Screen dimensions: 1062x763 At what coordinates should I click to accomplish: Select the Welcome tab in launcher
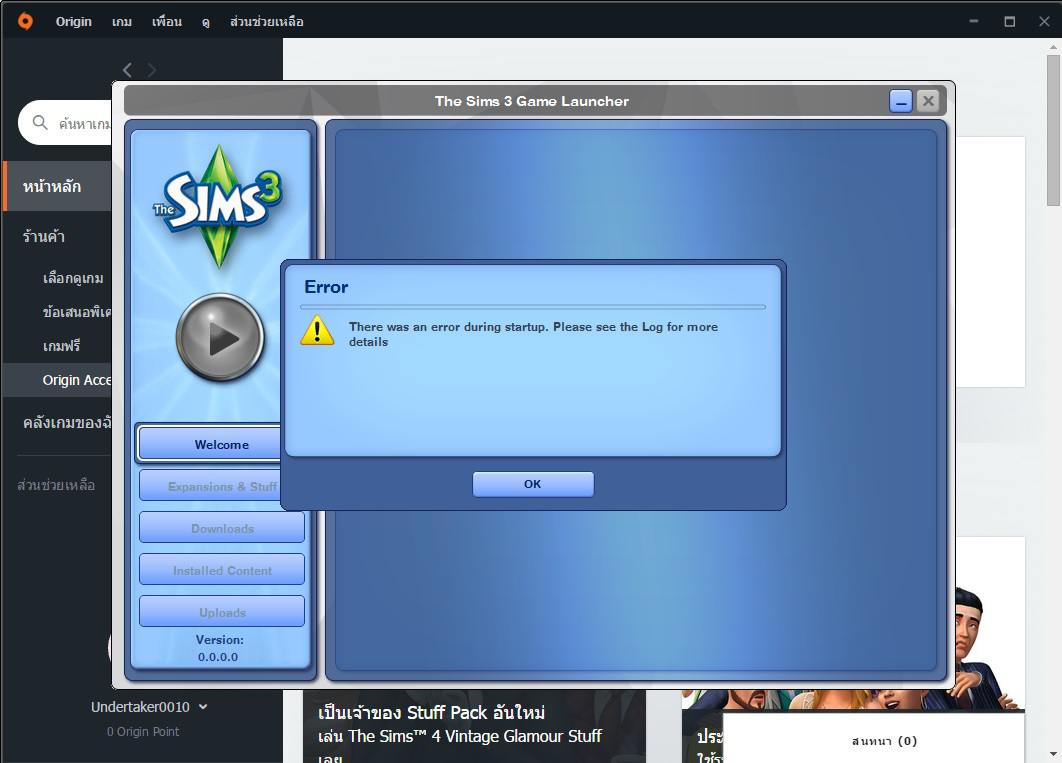pos(209,444)
